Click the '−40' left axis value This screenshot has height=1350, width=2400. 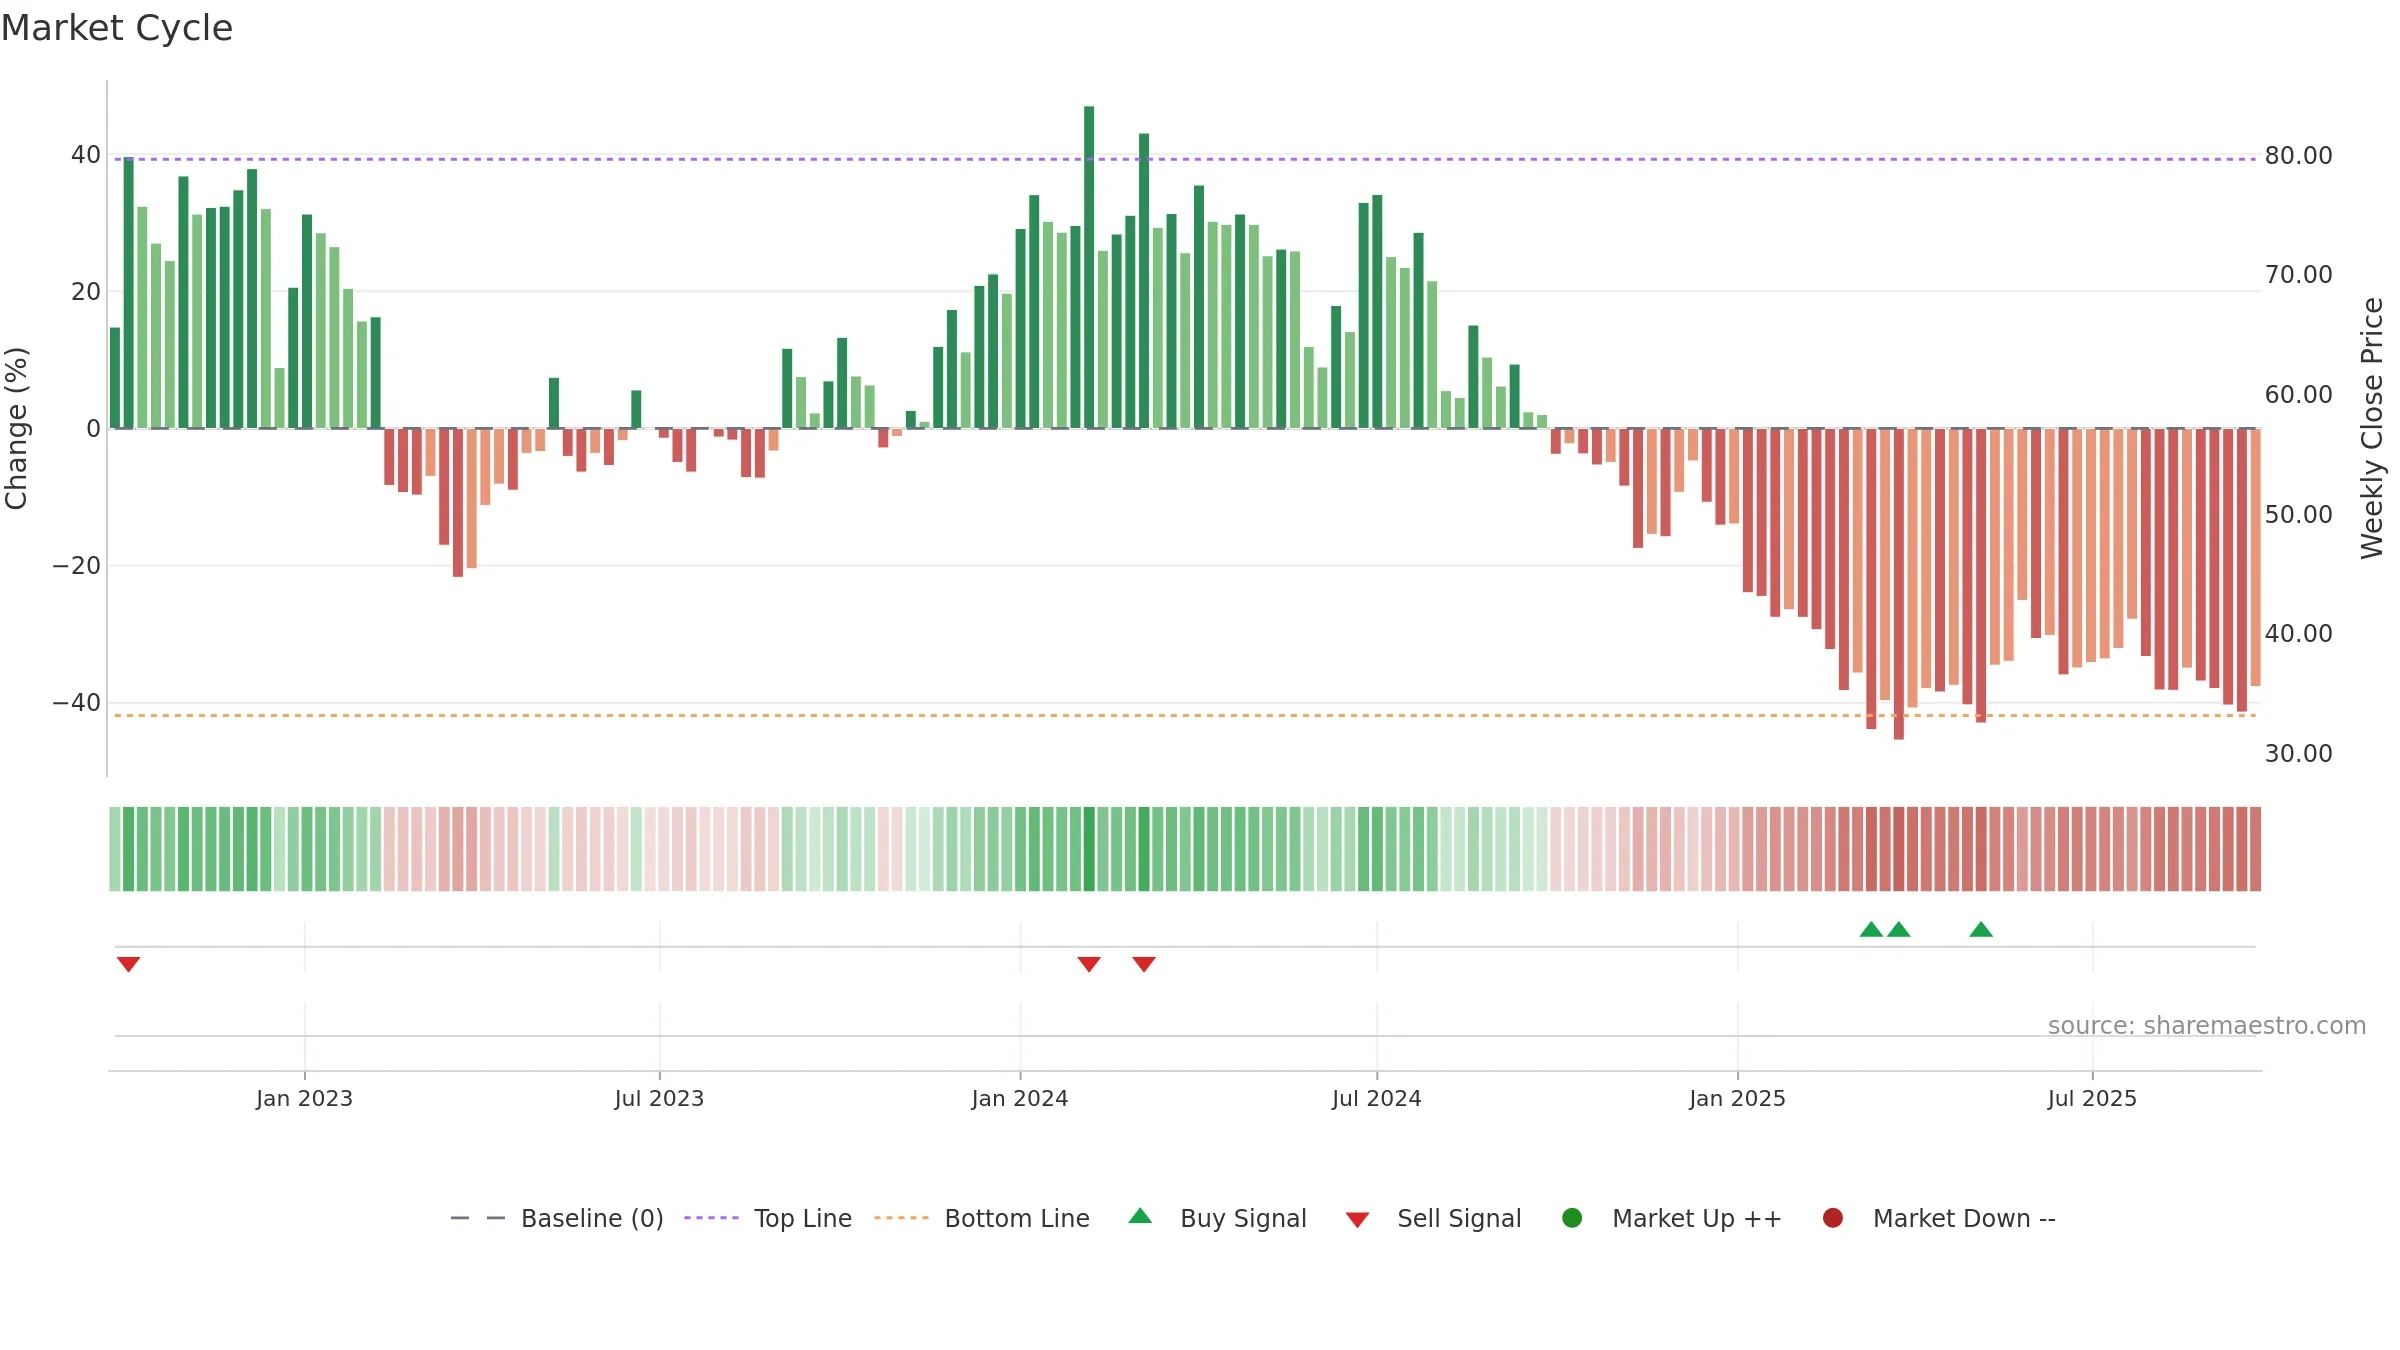click(77, 702)
